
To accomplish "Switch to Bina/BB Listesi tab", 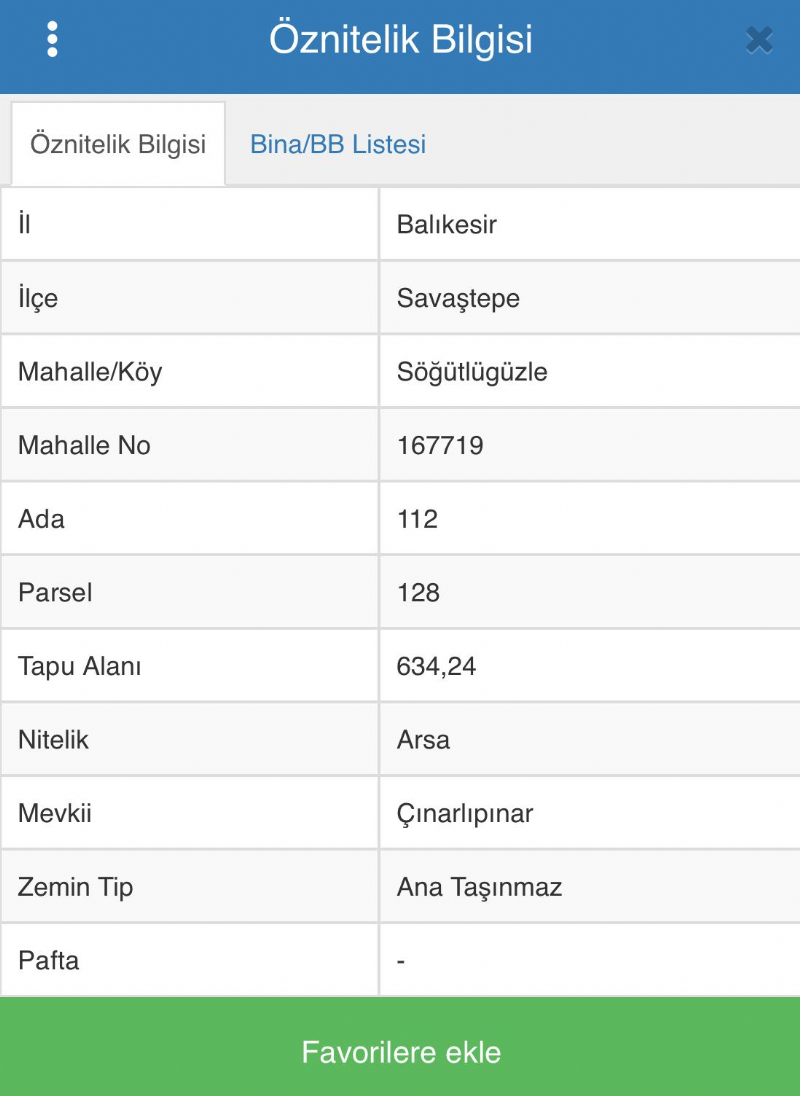I will coord(338,144).
